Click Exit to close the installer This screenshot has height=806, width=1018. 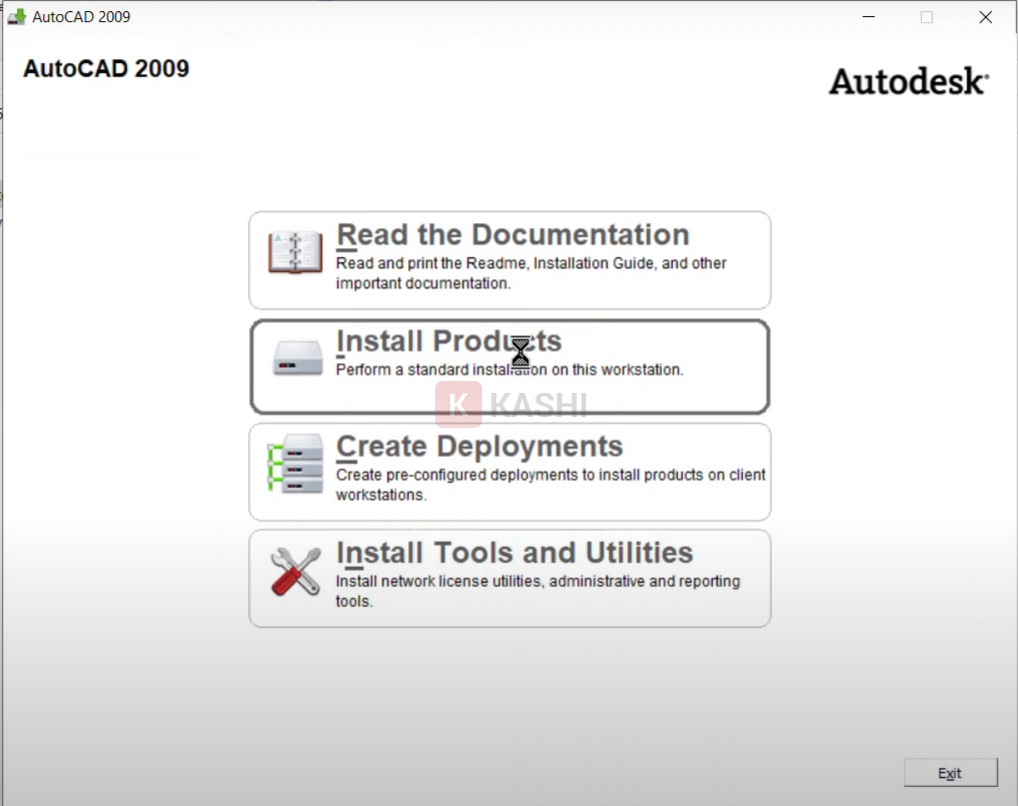949,772
